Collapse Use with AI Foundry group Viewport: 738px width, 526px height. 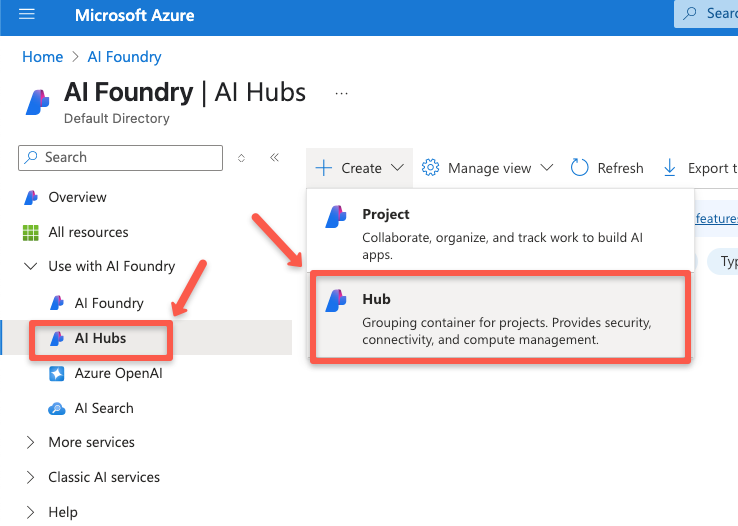coord(31,266)
